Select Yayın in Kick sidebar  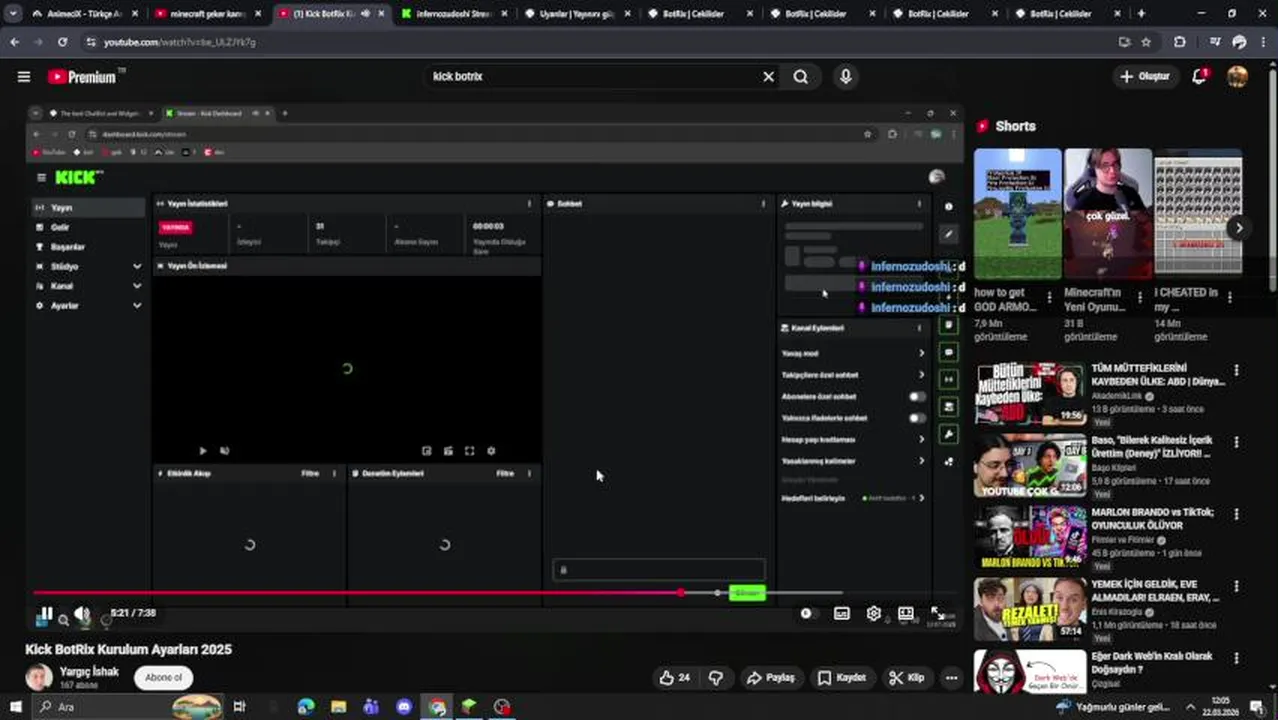tap(88, 208)
